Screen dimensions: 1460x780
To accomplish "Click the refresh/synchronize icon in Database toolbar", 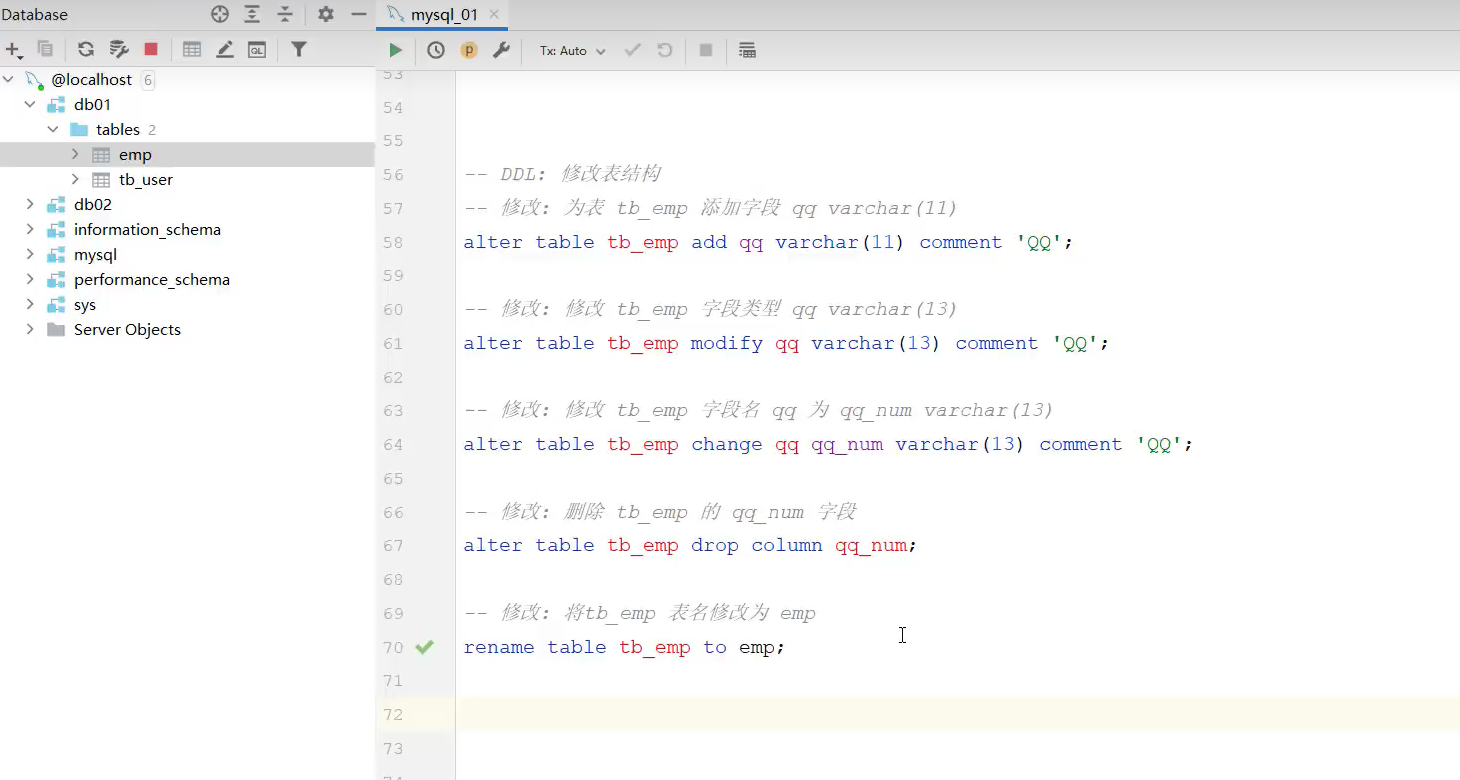I will coord(85,49).
